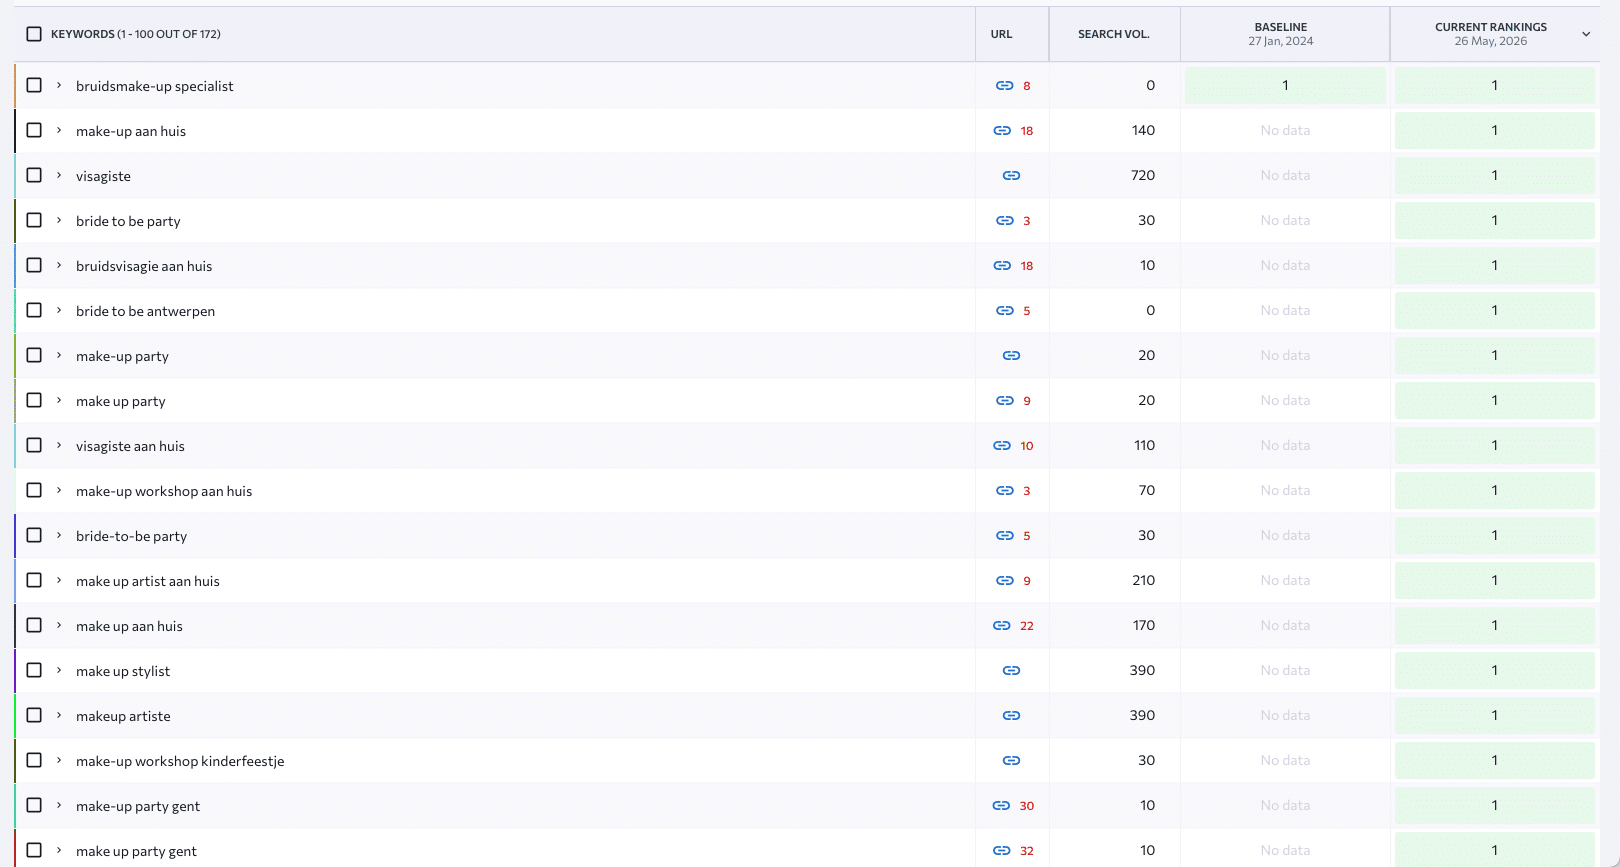Viewport: 1620px width, 867px height.
Task: Open Current Rankings column dropdown arrow
Action: click(1586, 34)
